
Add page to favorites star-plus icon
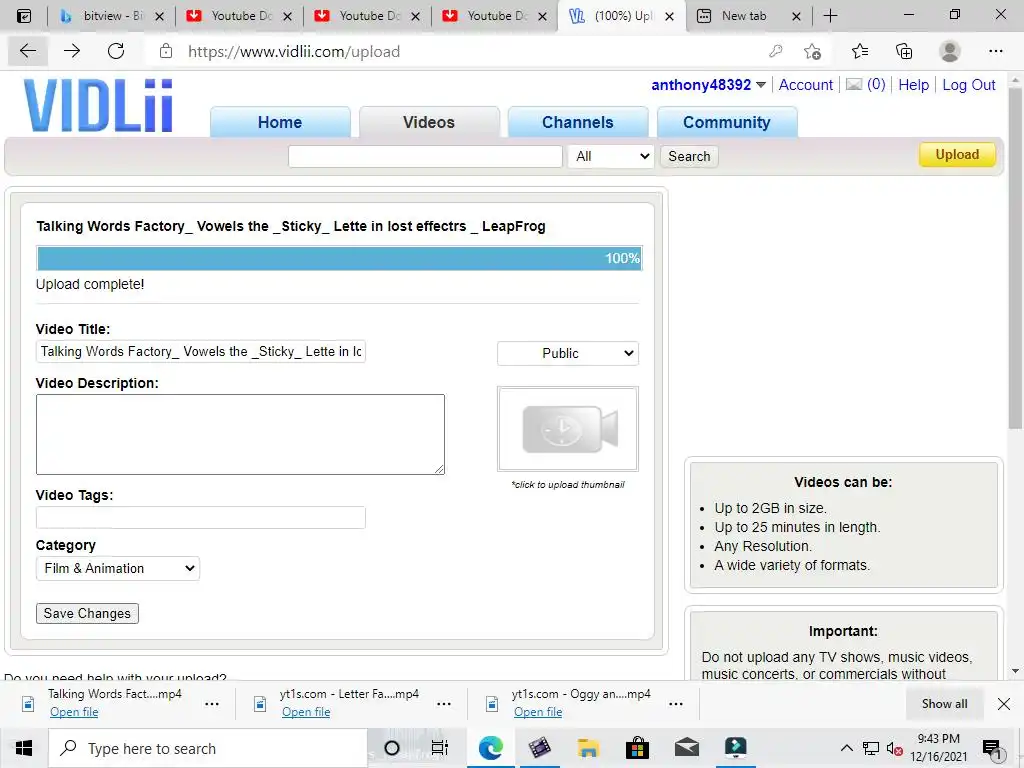tap(812, 51)
